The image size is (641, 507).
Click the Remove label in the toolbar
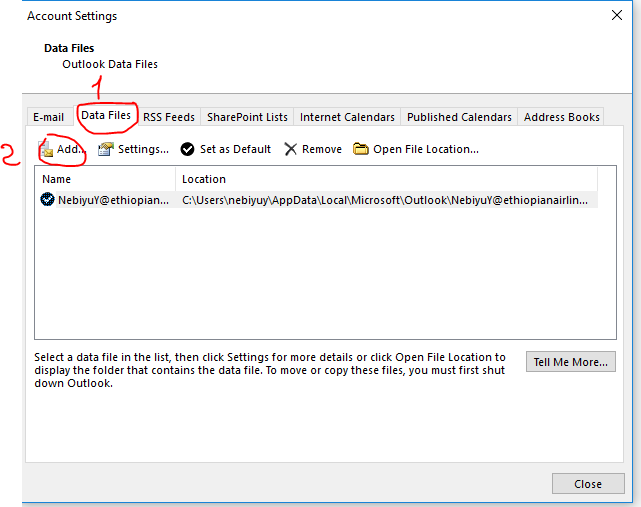322,149
